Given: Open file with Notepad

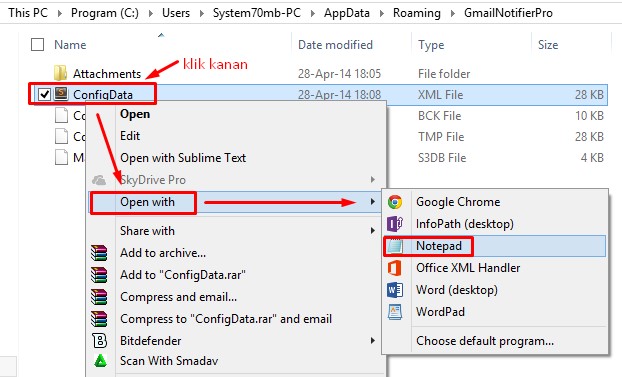Looking at the screenshot, I should tap(495, 246).
